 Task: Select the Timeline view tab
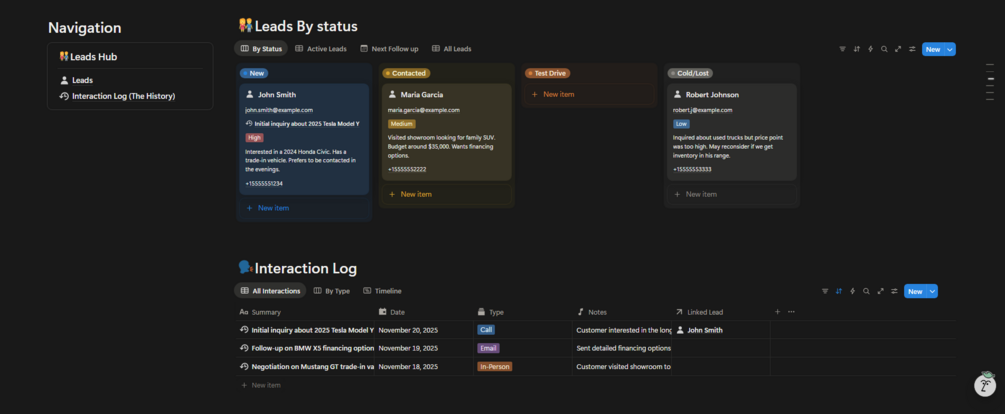click(382, 291)
